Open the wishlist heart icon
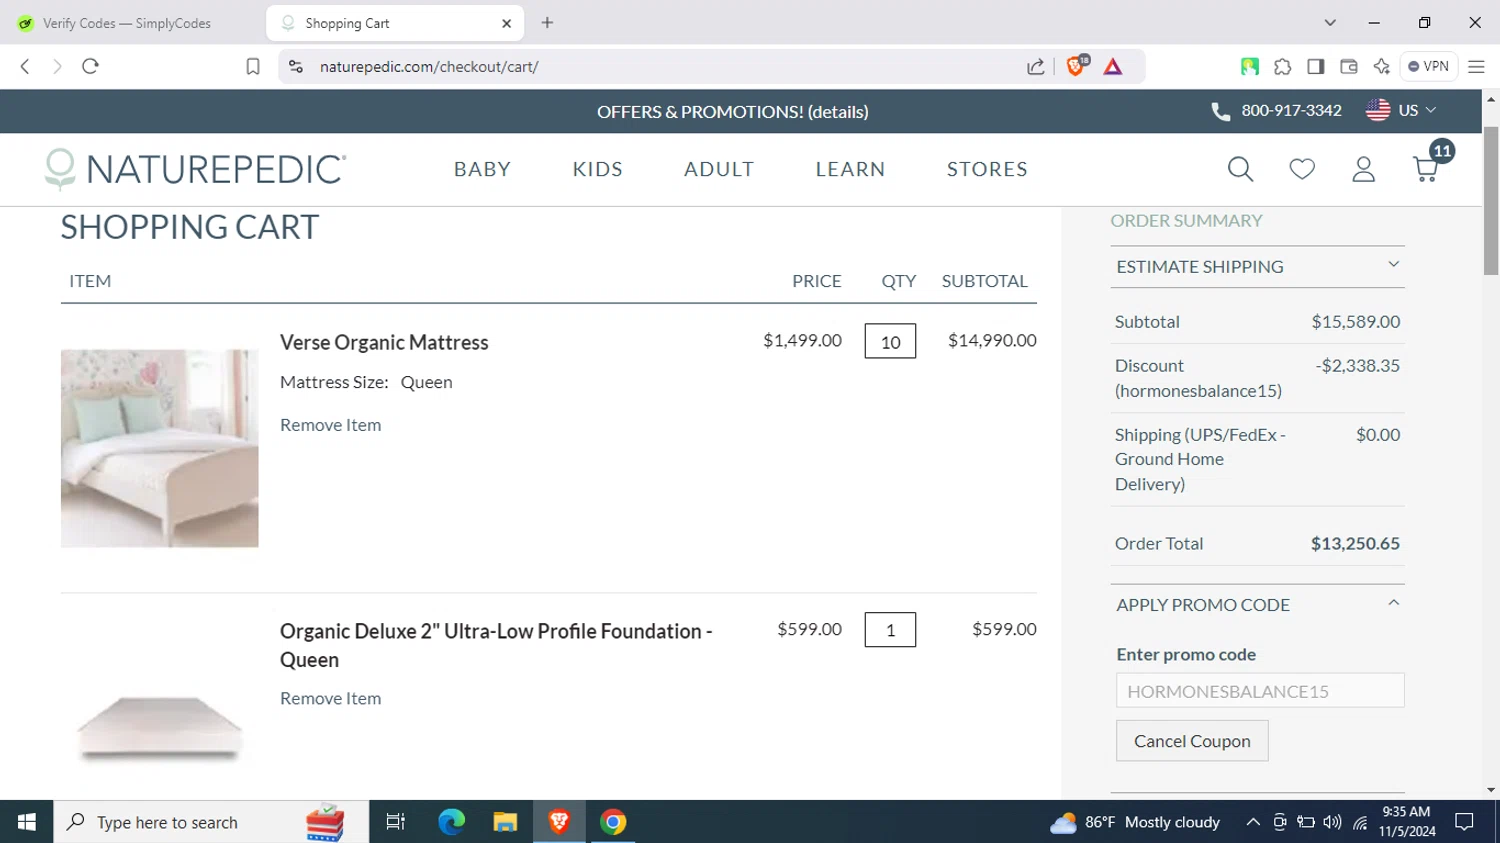Viewport: 1500px width, 843px height. (1302, 169)
